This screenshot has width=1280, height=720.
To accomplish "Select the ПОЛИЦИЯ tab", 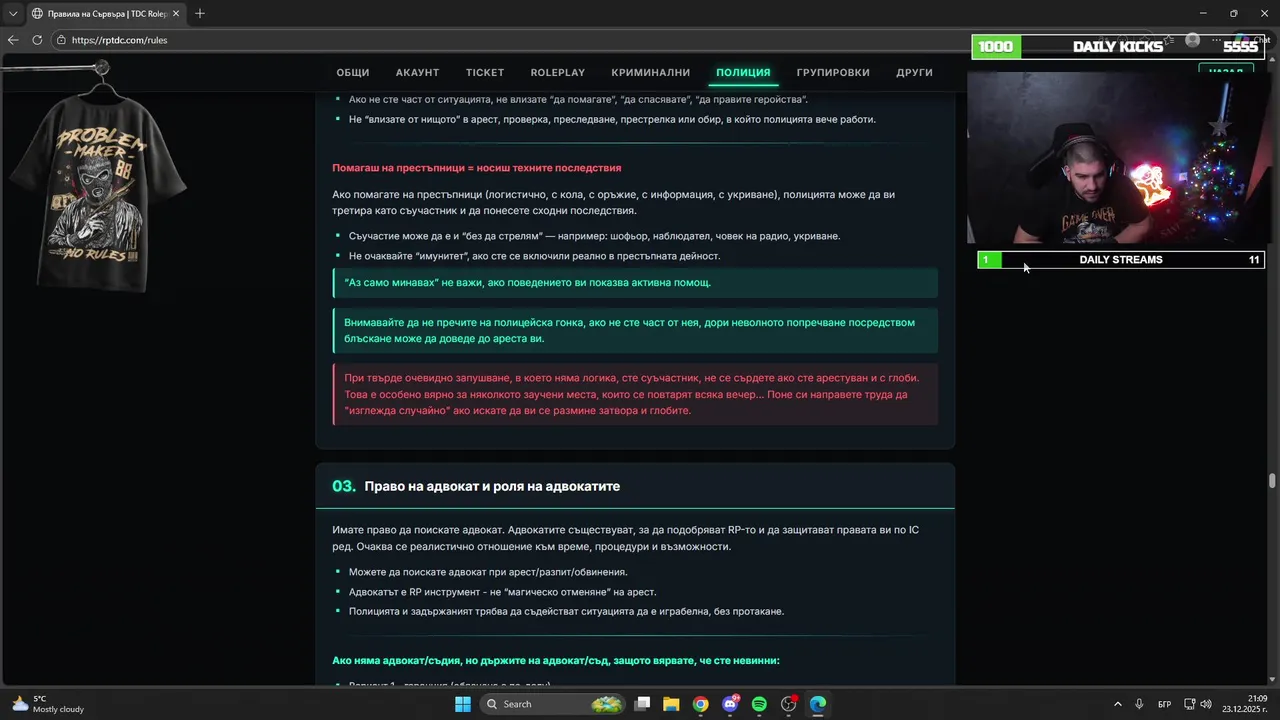I will pos(743,72).
